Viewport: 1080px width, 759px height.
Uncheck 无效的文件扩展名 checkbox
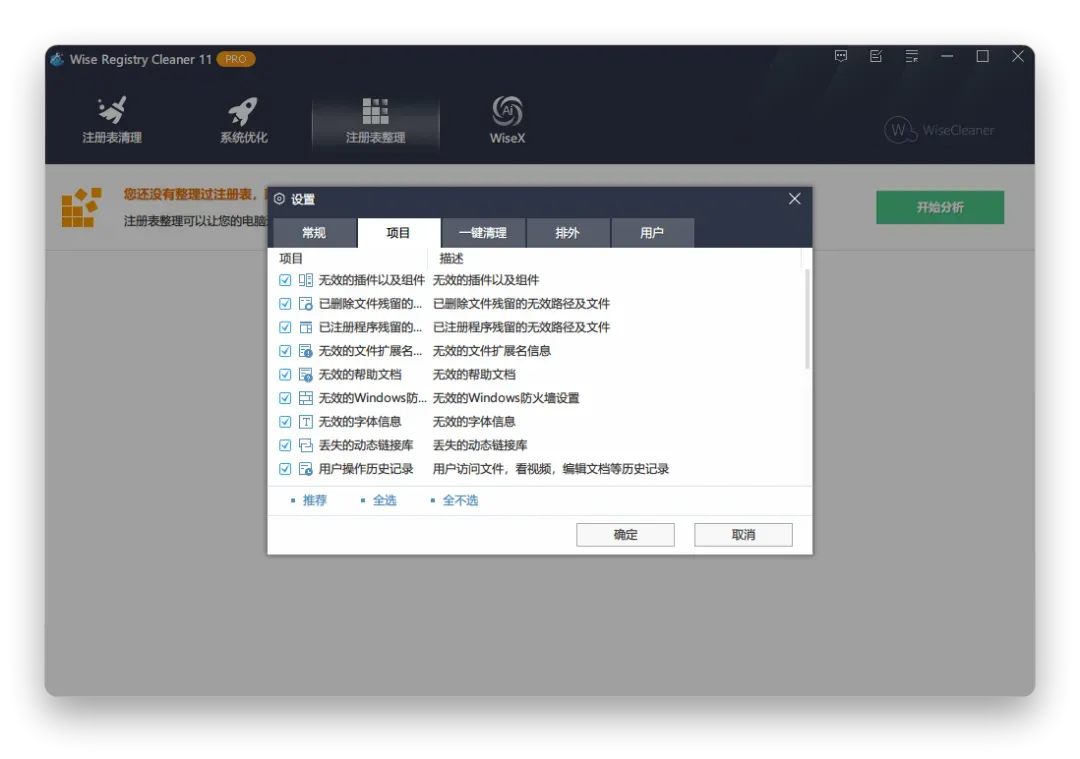(285, 351)
